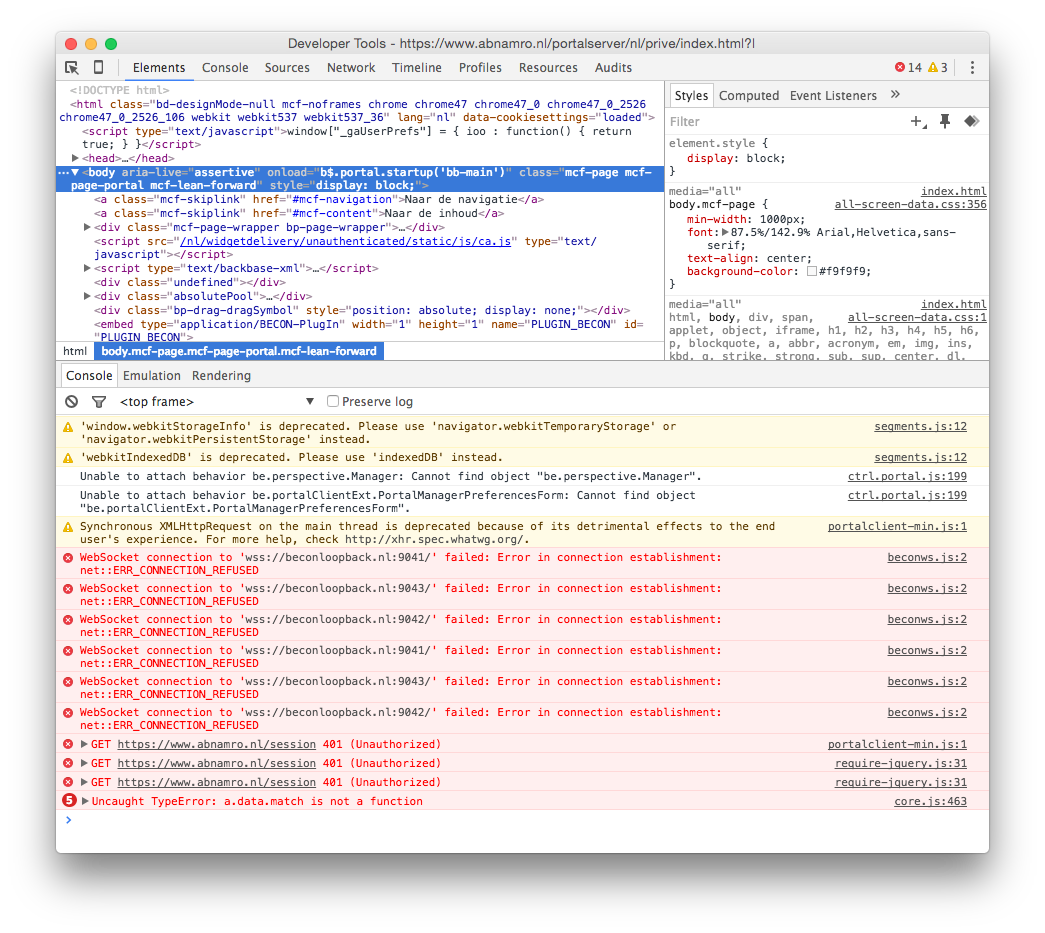
Task: Click the #f9f9f9 background color swatch
Action: tap(812, 271)
